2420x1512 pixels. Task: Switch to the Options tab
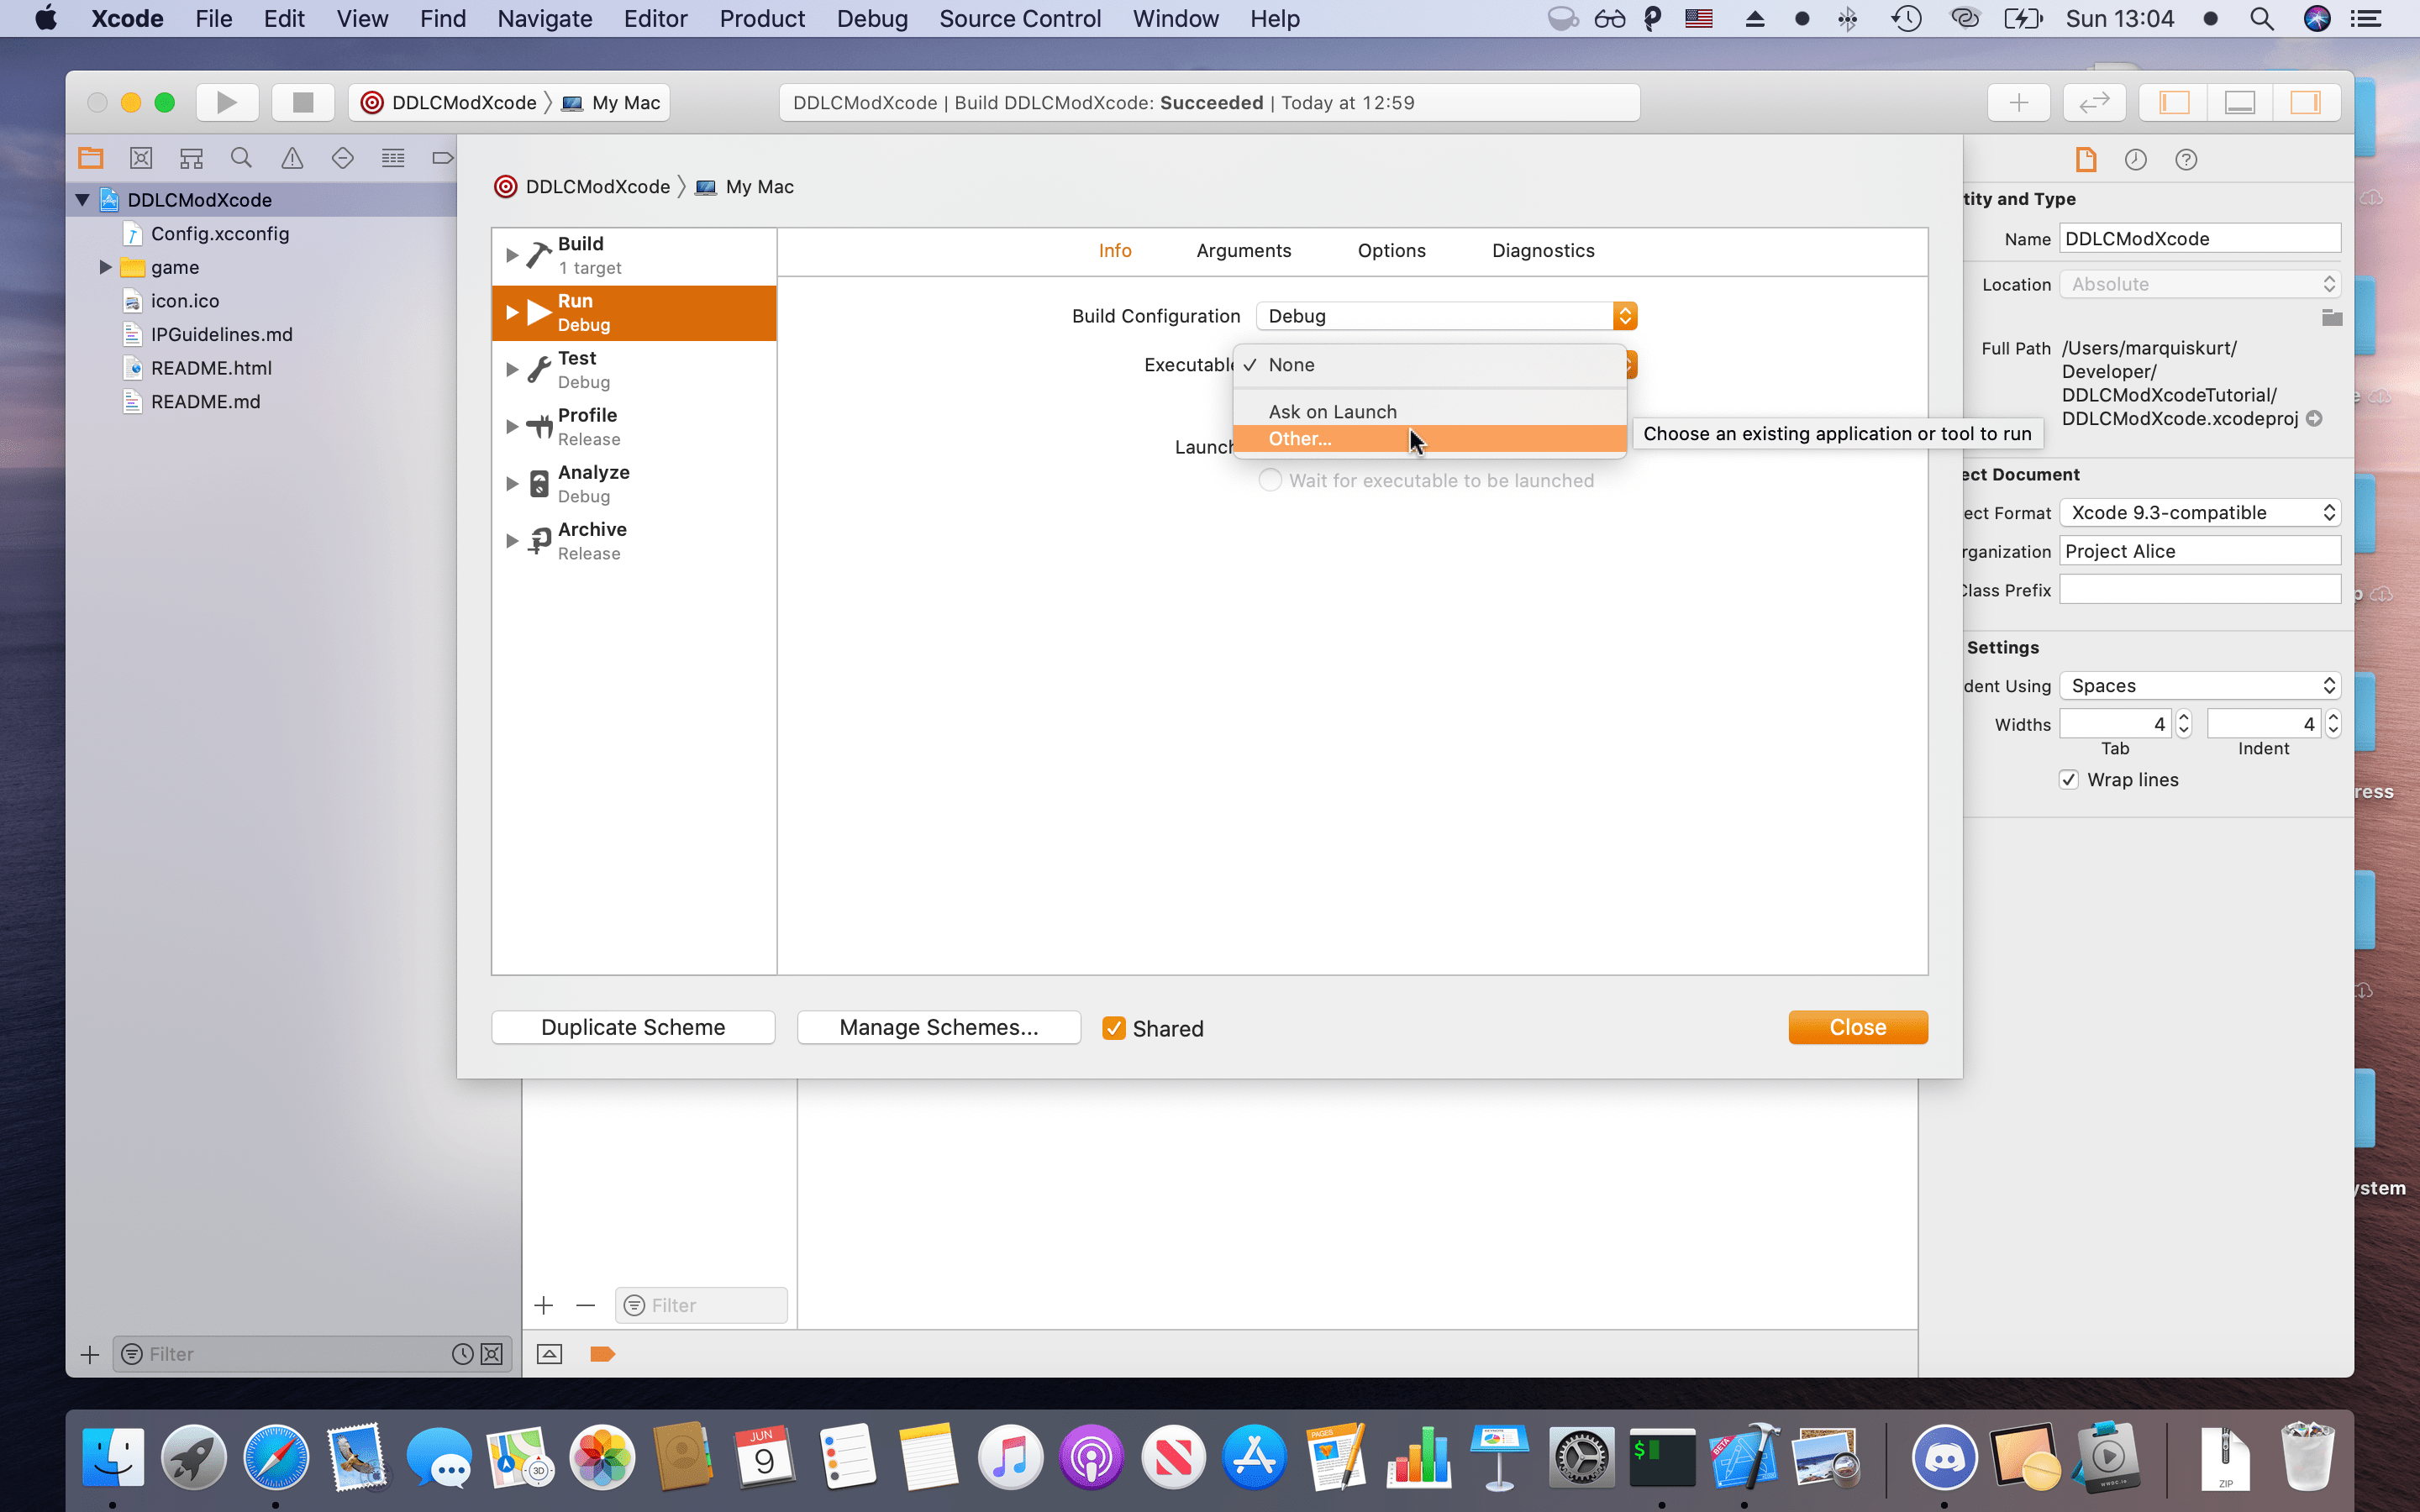tap(1392, 250)
